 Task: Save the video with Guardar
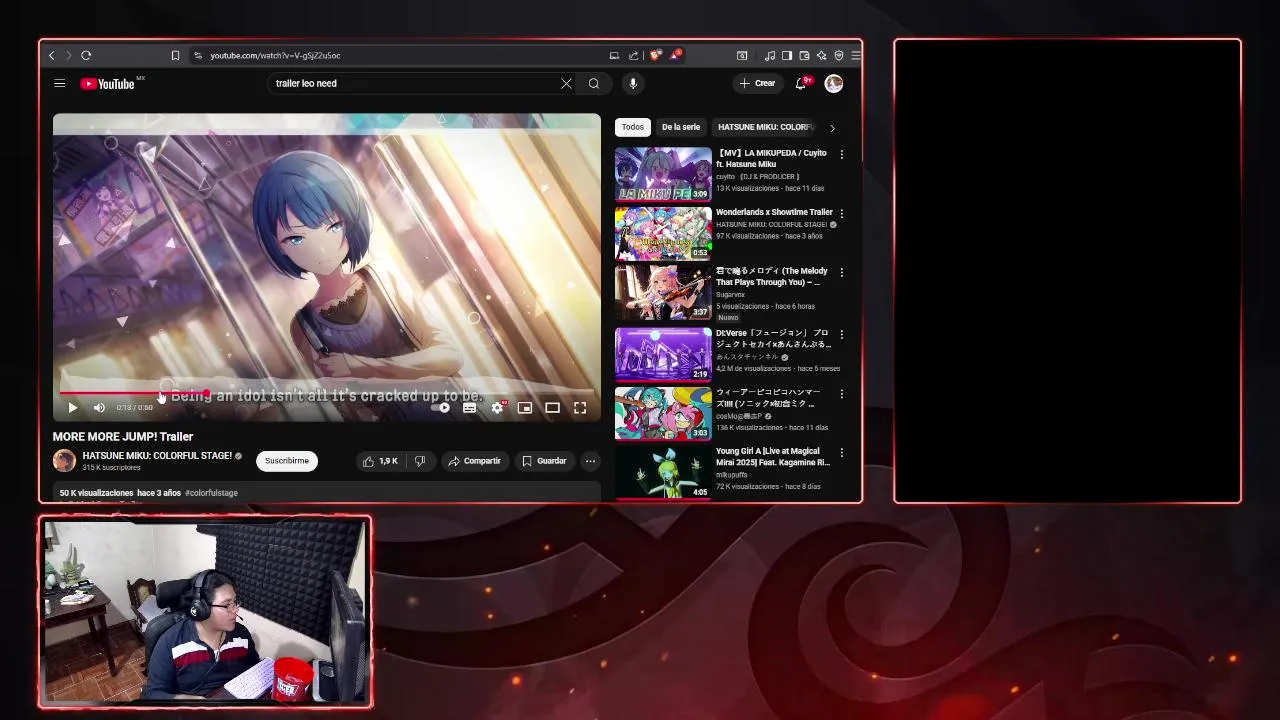click(544, 461)
